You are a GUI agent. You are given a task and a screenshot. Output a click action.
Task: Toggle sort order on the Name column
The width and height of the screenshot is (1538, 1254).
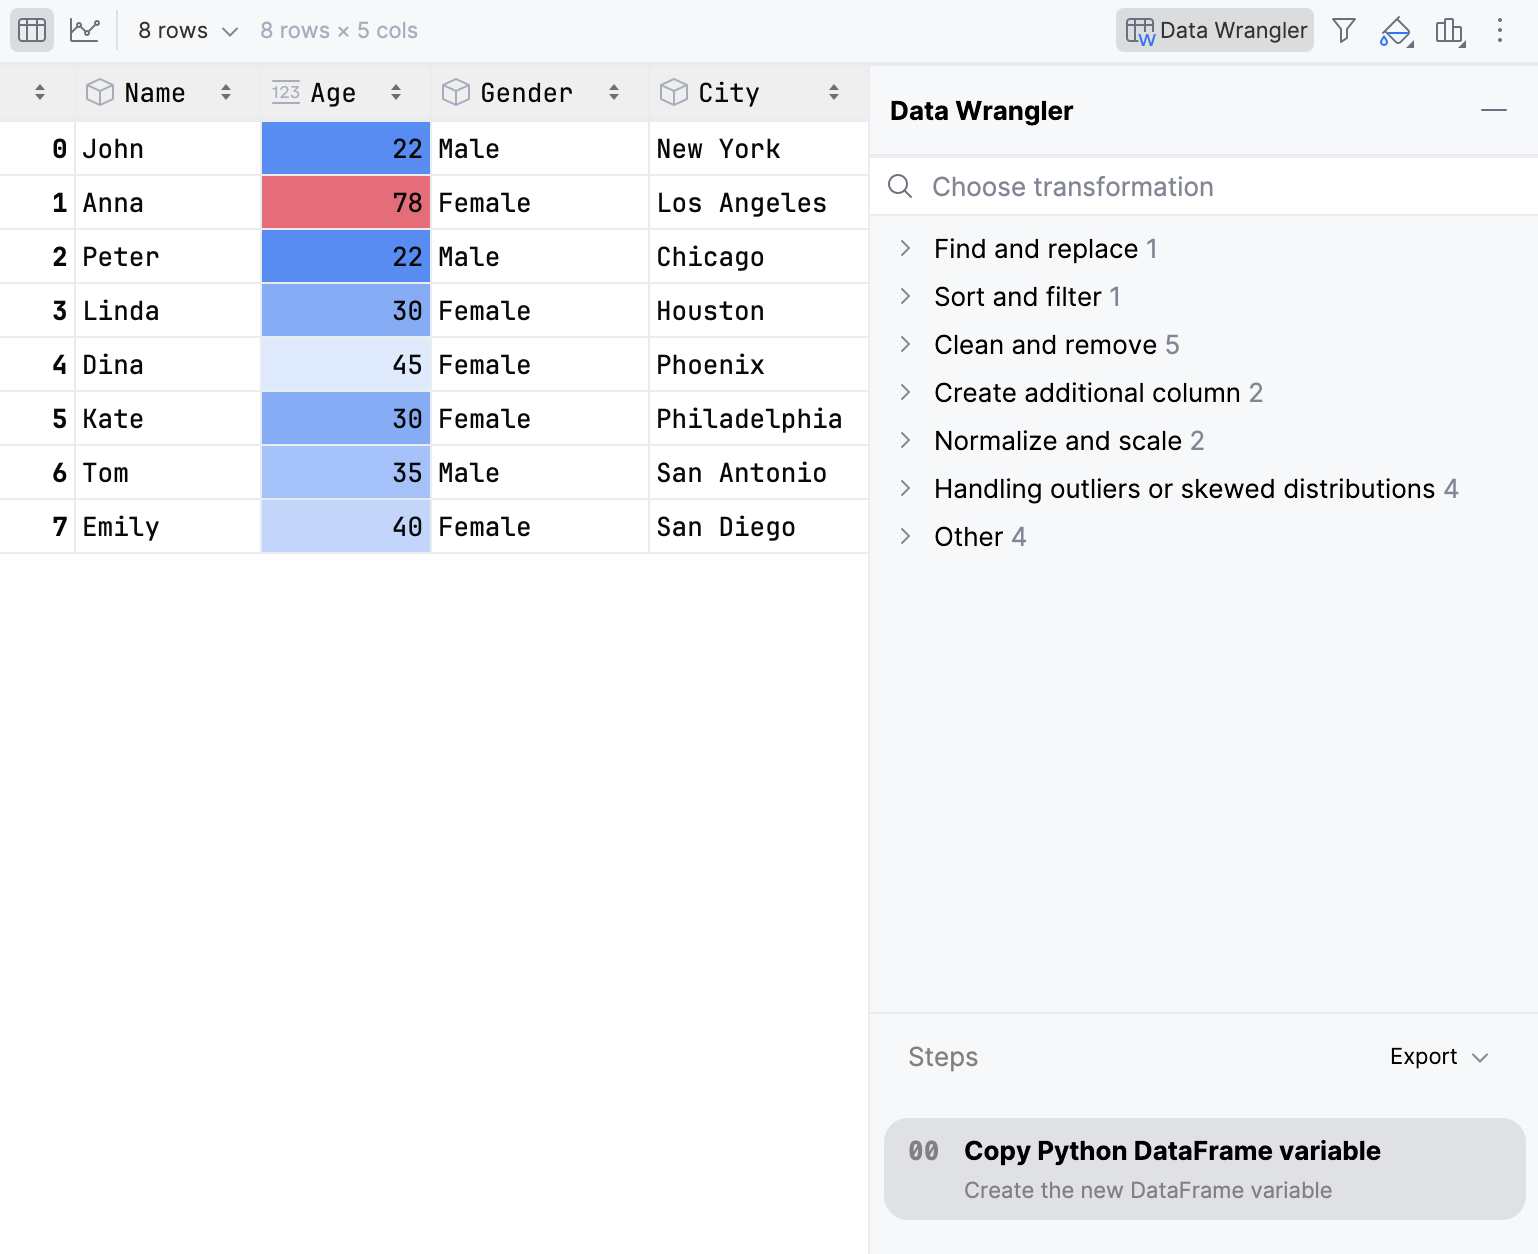tap(226, 91)
